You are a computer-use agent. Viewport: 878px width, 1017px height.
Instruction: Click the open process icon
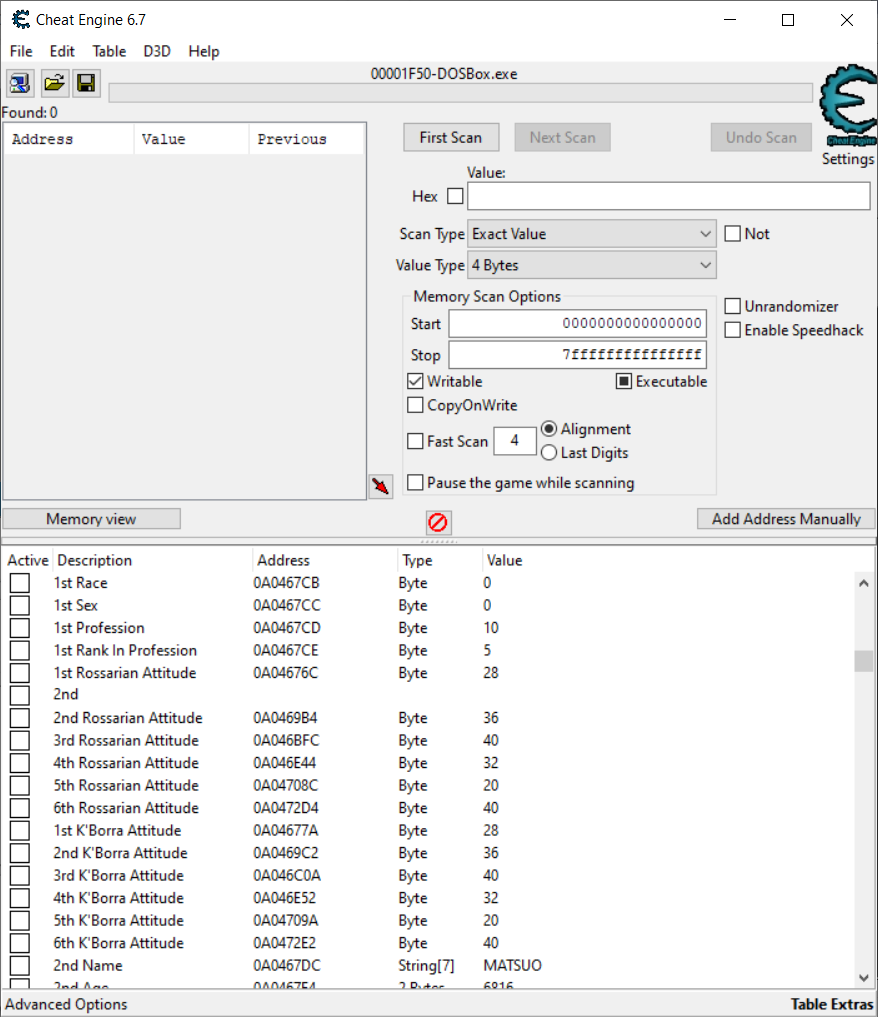[x=20, y=83]
